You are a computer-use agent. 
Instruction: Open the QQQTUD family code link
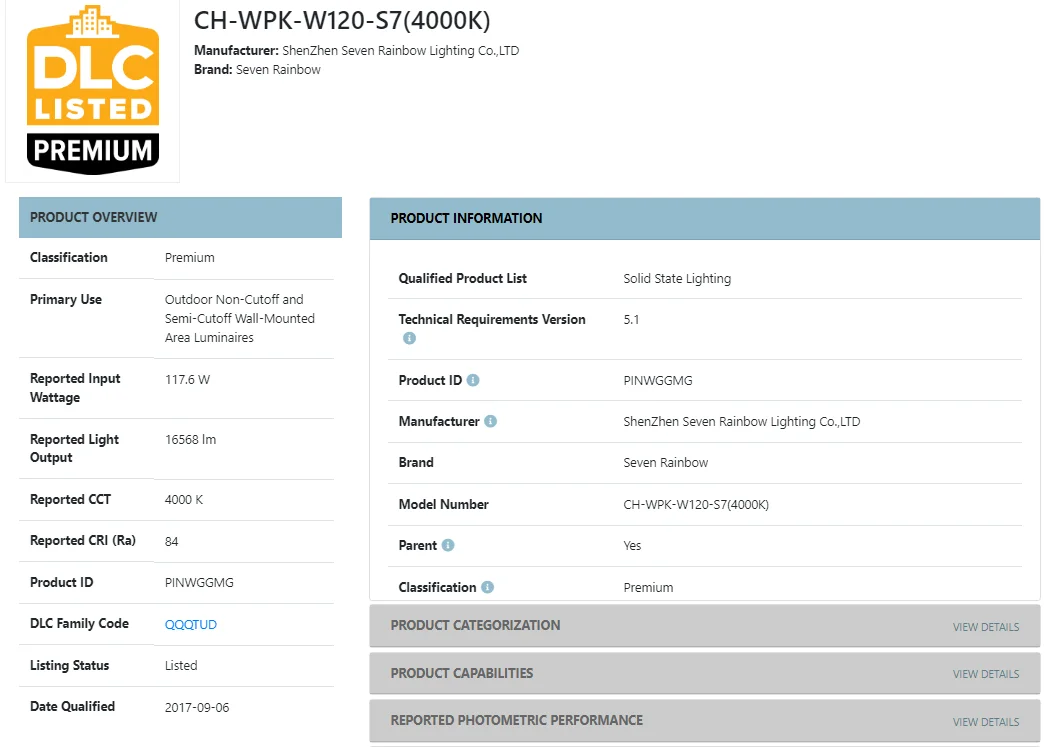(x=190, y=624)
